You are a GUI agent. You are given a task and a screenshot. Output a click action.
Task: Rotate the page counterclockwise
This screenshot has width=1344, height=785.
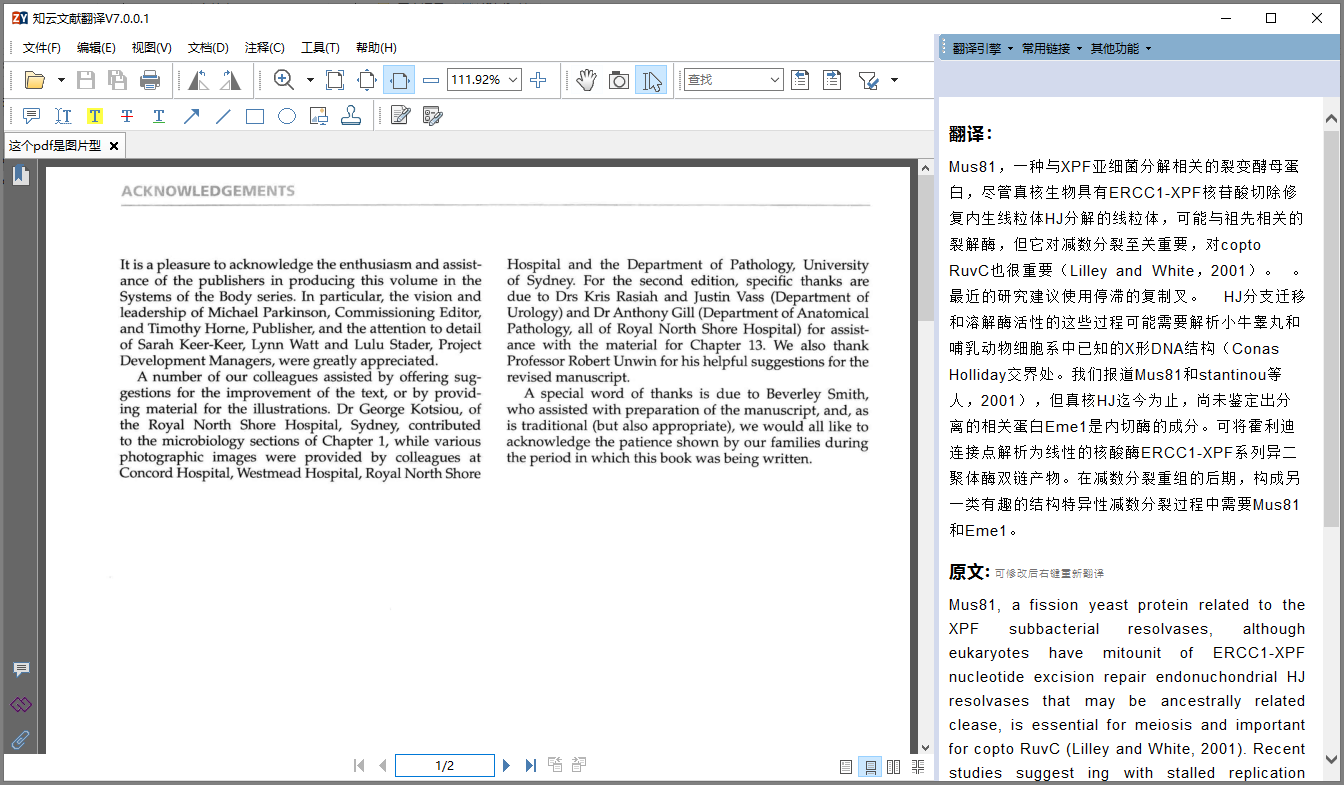click(x=199, y=80)
